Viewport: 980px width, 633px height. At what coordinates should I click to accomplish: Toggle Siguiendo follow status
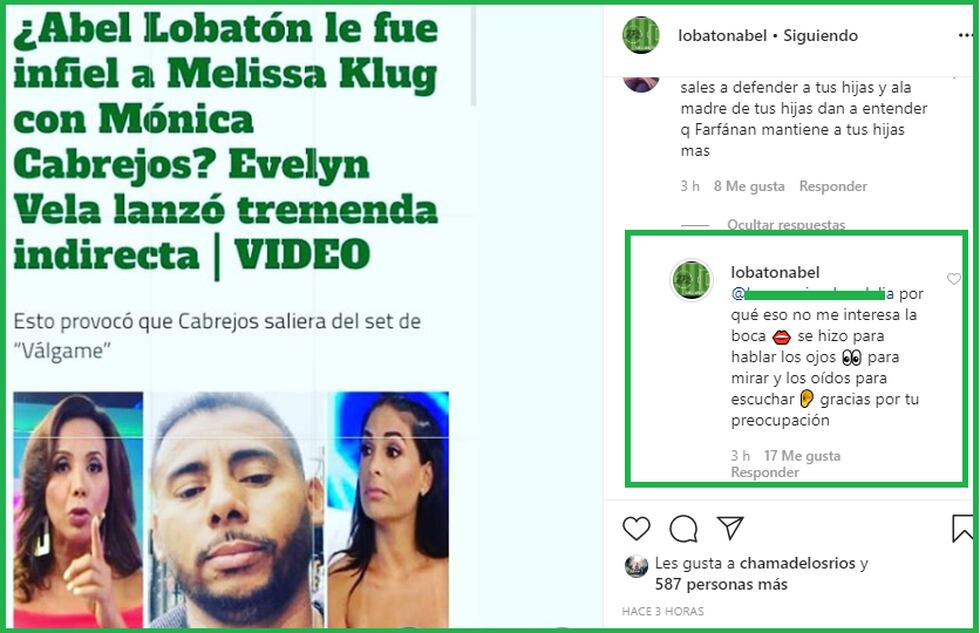[820, 36]
